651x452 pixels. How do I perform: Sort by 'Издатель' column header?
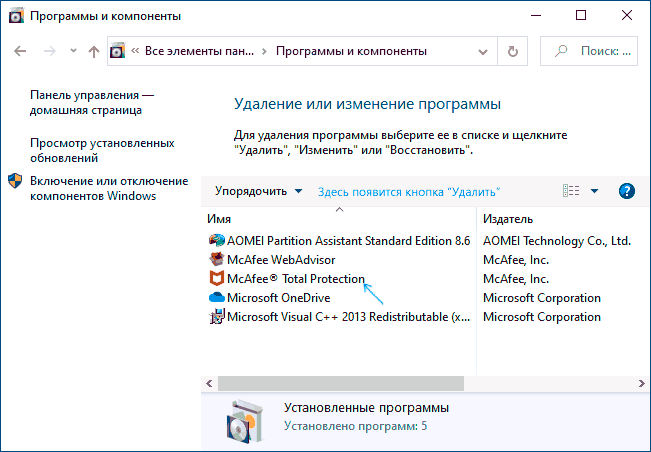pyautogui.click(x=508, y=219)
